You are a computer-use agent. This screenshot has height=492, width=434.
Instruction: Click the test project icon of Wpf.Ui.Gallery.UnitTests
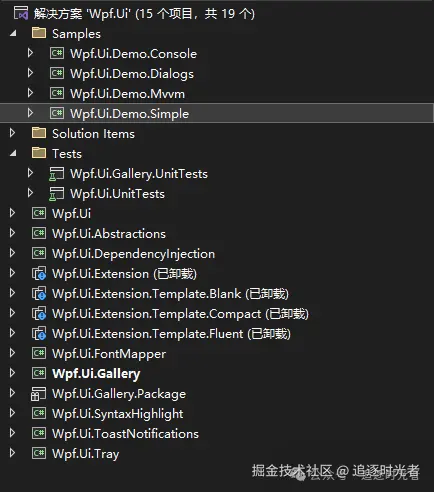tap(57, 174)
